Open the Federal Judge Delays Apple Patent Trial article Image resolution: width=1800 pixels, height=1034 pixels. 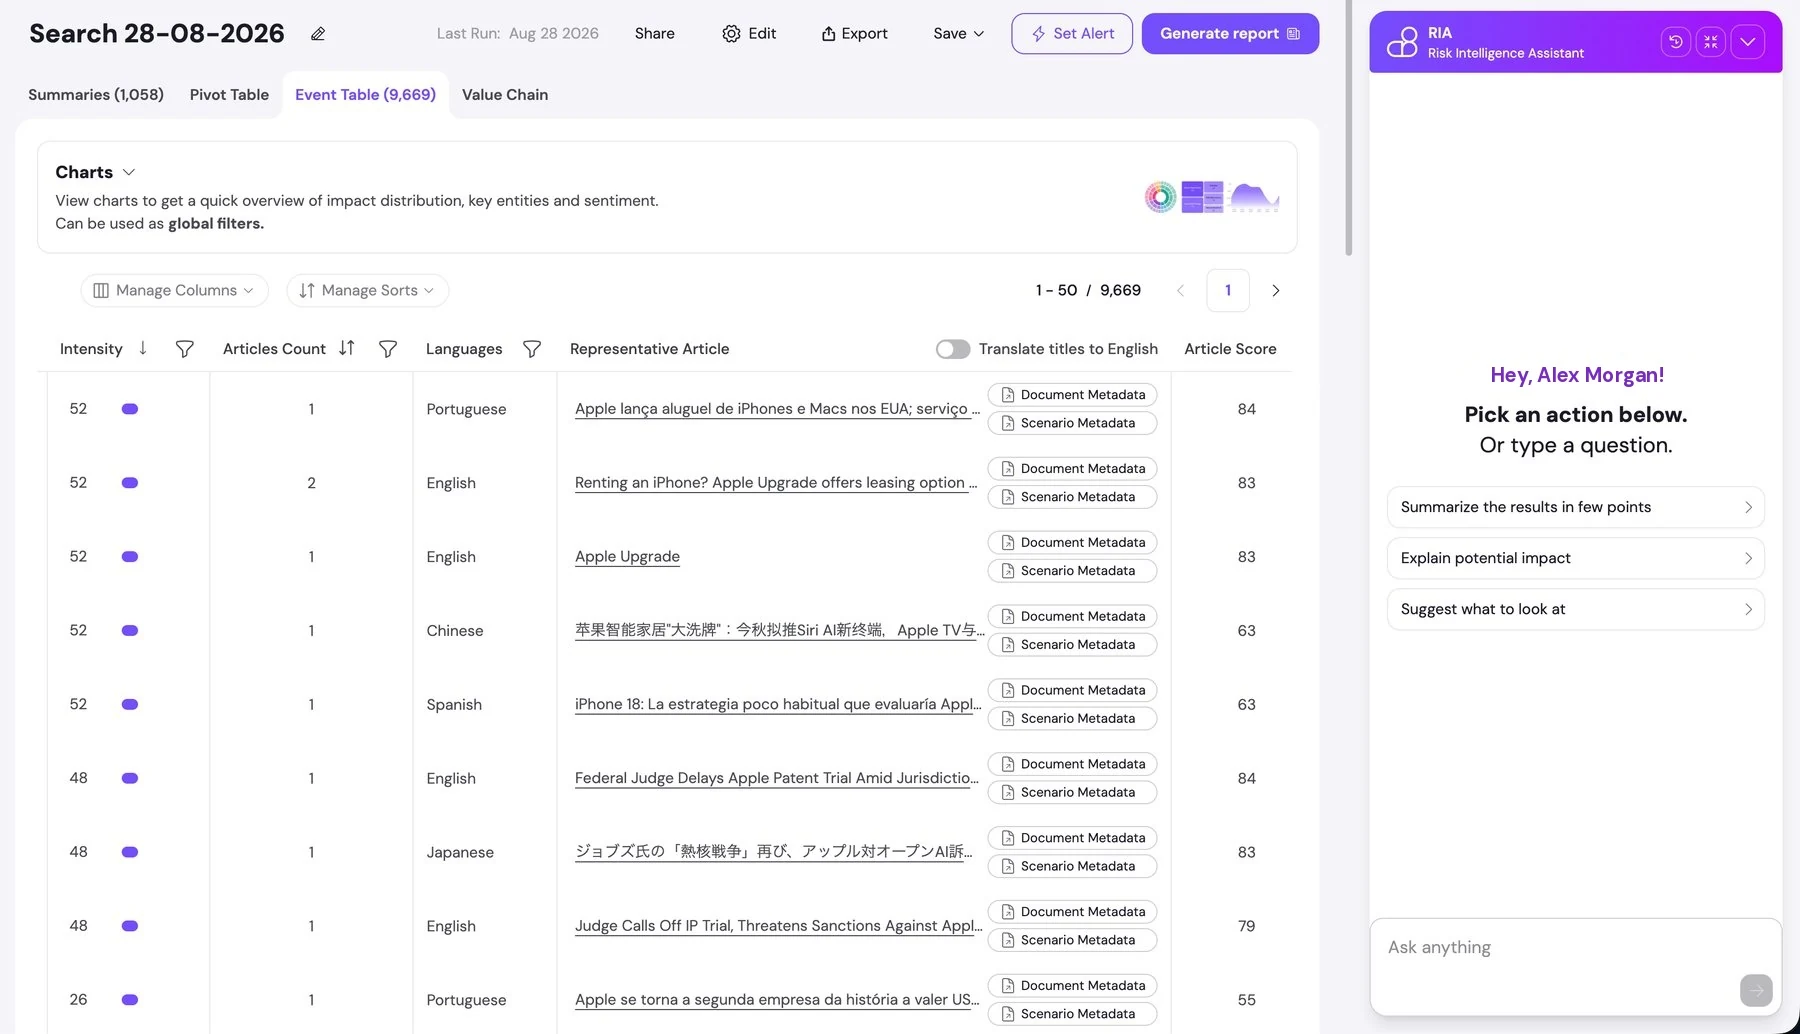[x=777, y=779]
